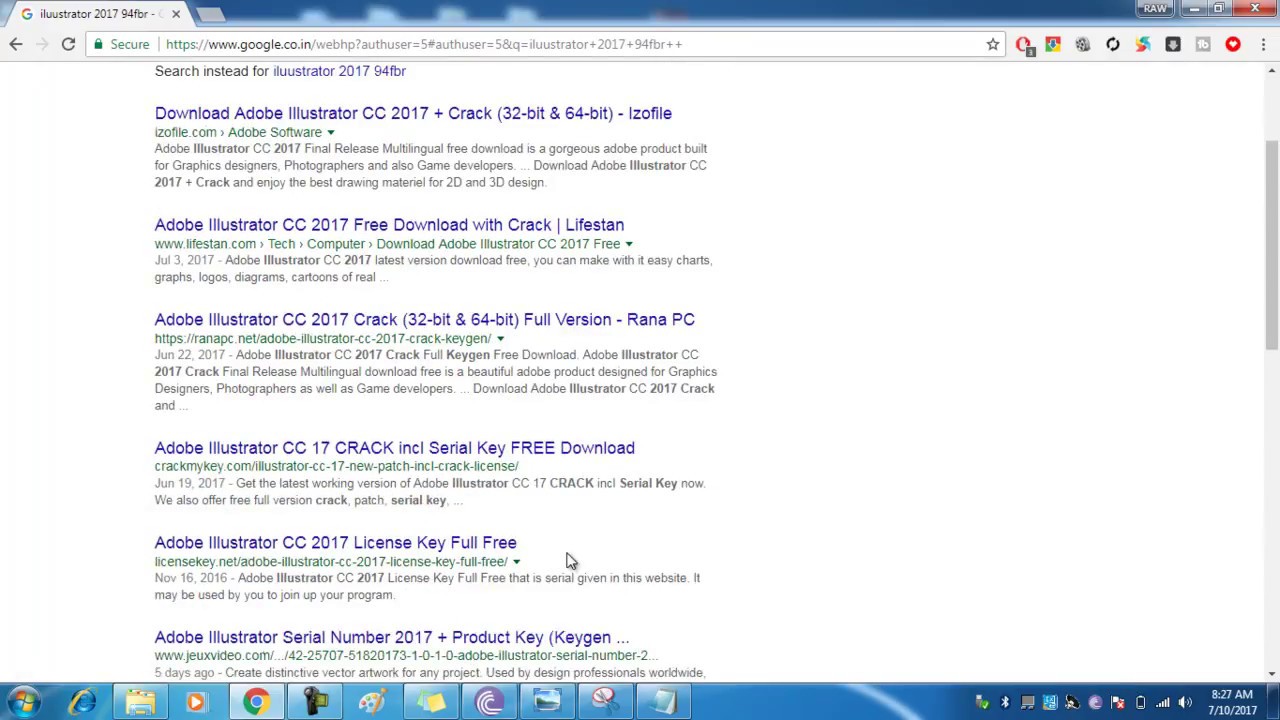Open the colorful pinwheel extension icon
The image size is (1280, 720).
coord(1143,44)
